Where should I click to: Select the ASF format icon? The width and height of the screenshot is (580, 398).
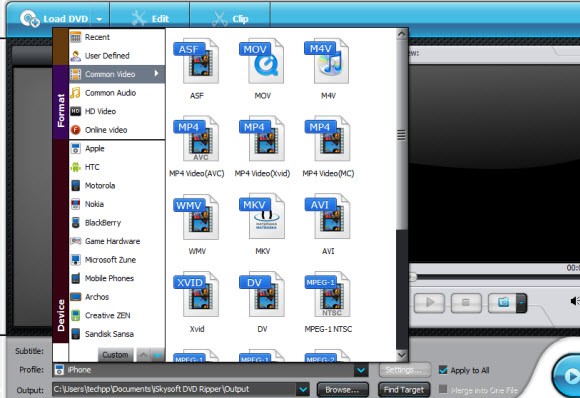pos(196,61)
